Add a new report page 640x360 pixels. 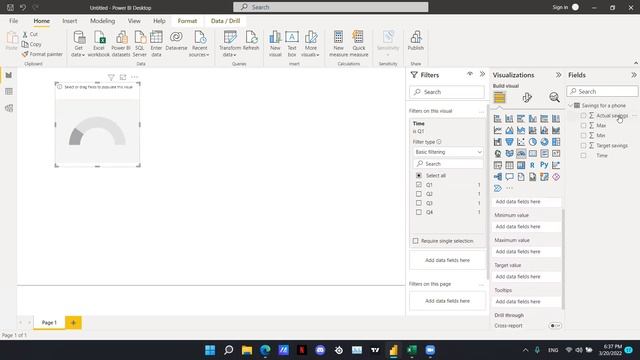pyautogui.click(x=73, y=322)
